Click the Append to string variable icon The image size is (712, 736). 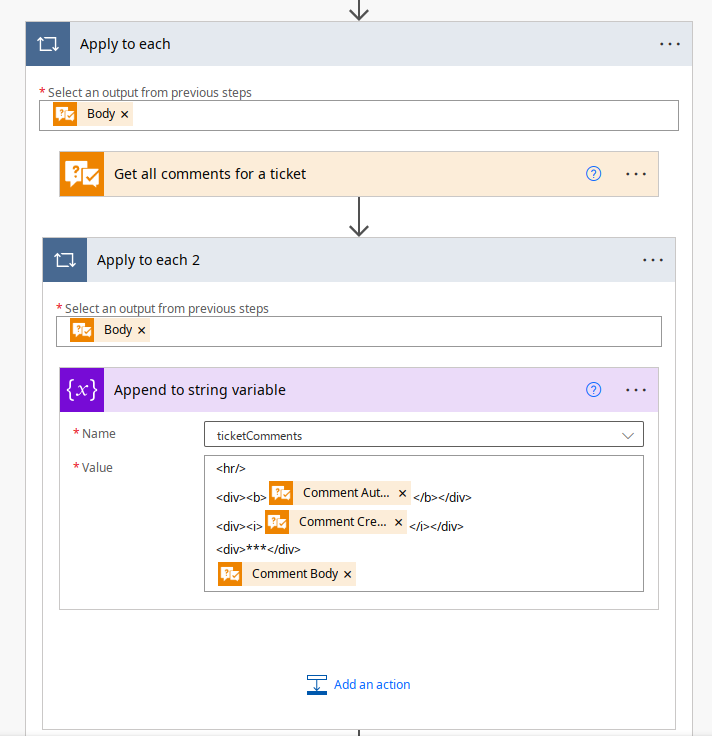[82, 390]
